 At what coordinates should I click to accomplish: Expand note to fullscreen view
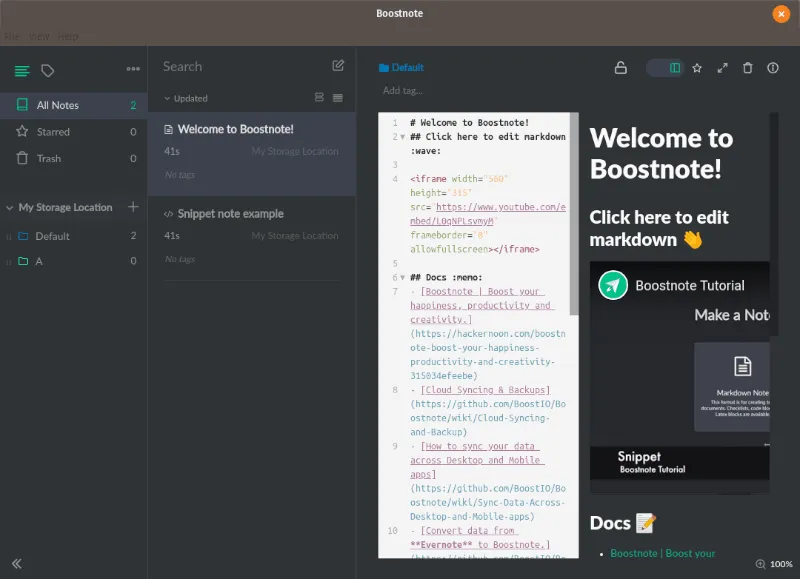[x=723, y=68]
